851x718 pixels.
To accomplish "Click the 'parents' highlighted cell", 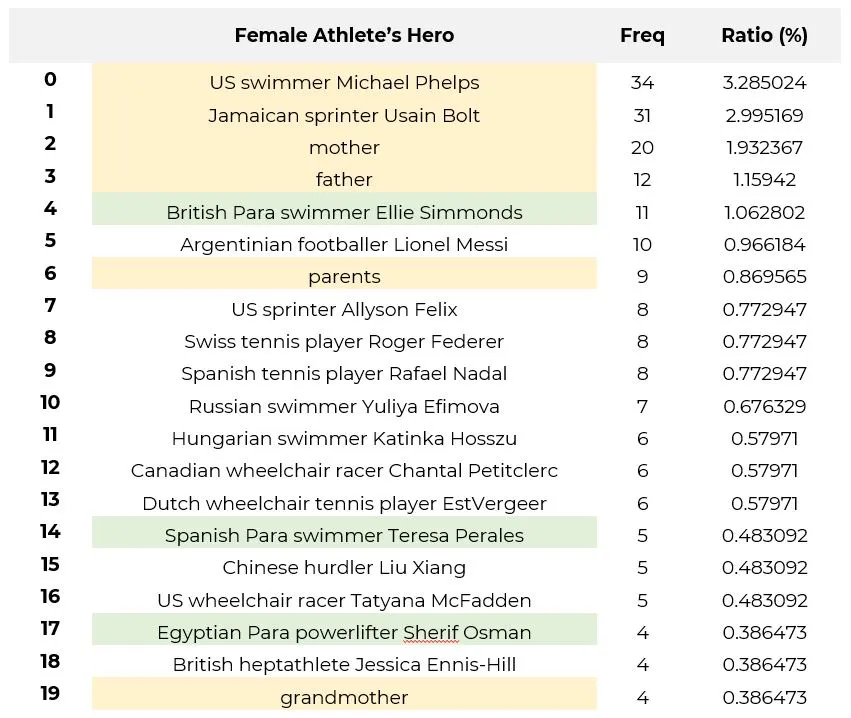I will click(344, 276).
